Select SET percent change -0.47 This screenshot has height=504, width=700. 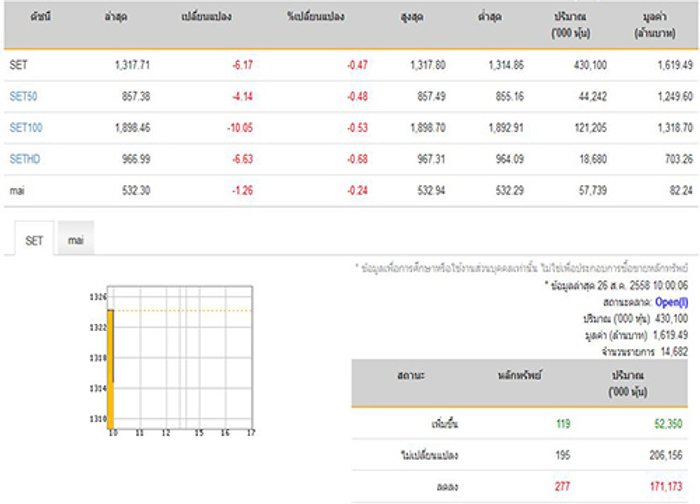(357, 65)
